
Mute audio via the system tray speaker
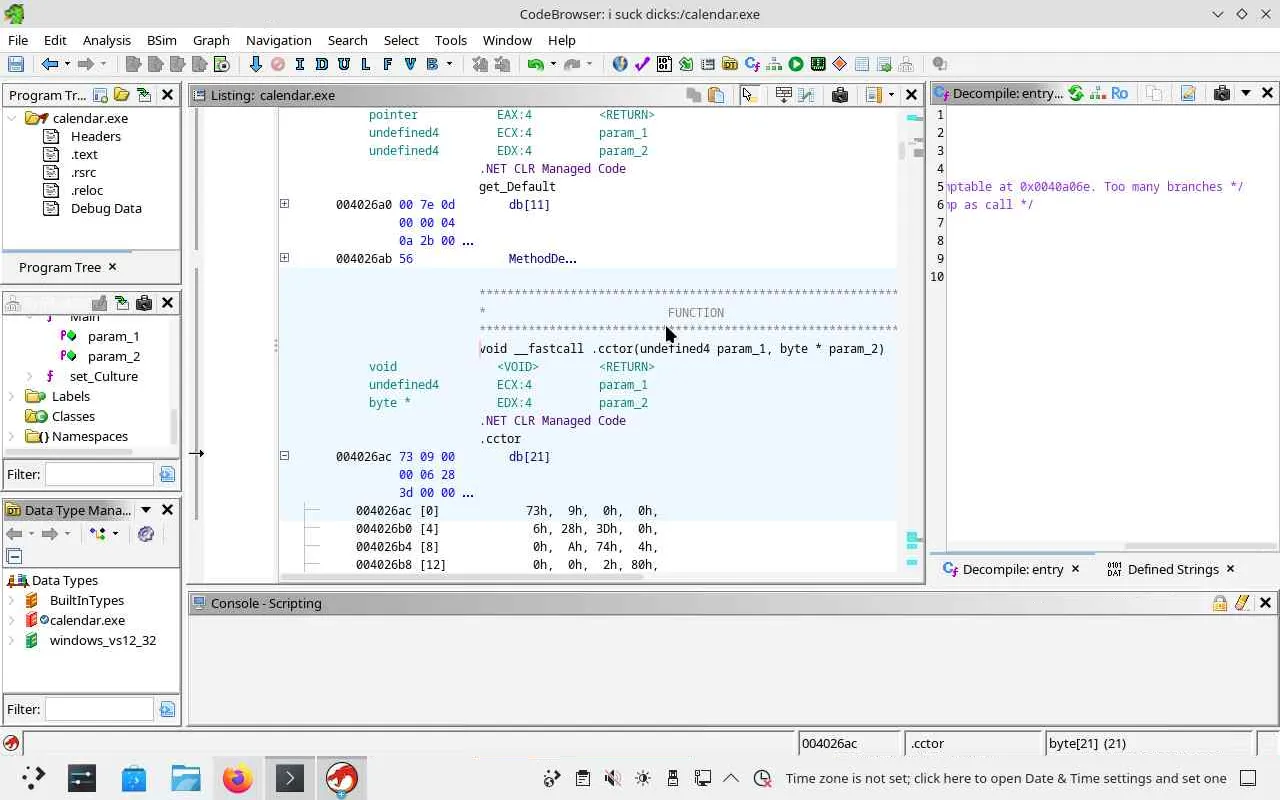tap(613, 778)
